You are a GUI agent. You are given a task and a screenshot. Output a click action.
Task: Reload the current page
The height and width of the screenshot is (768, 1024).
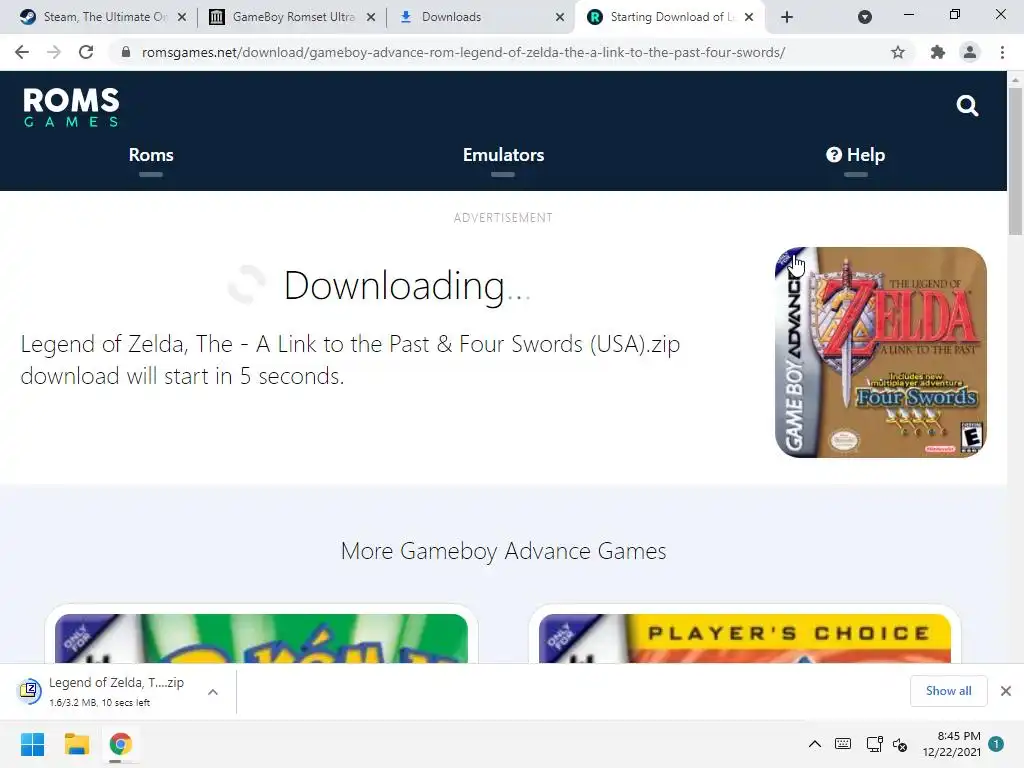(x=86, y=52)
